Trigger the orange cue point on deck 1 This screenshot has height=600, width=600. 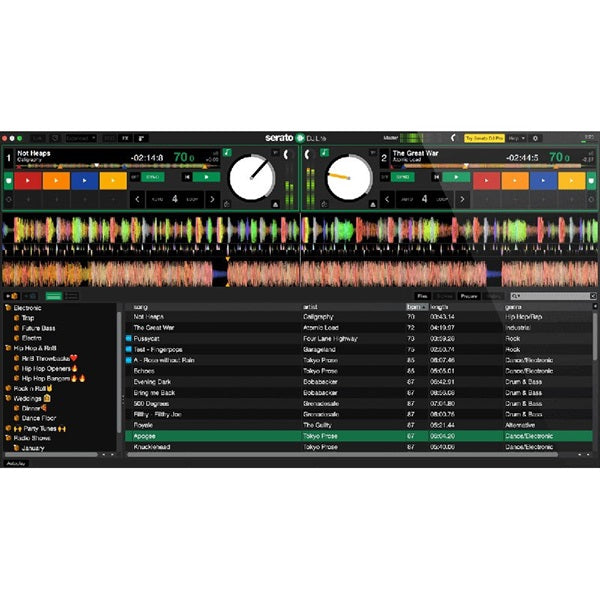[56, 180]
